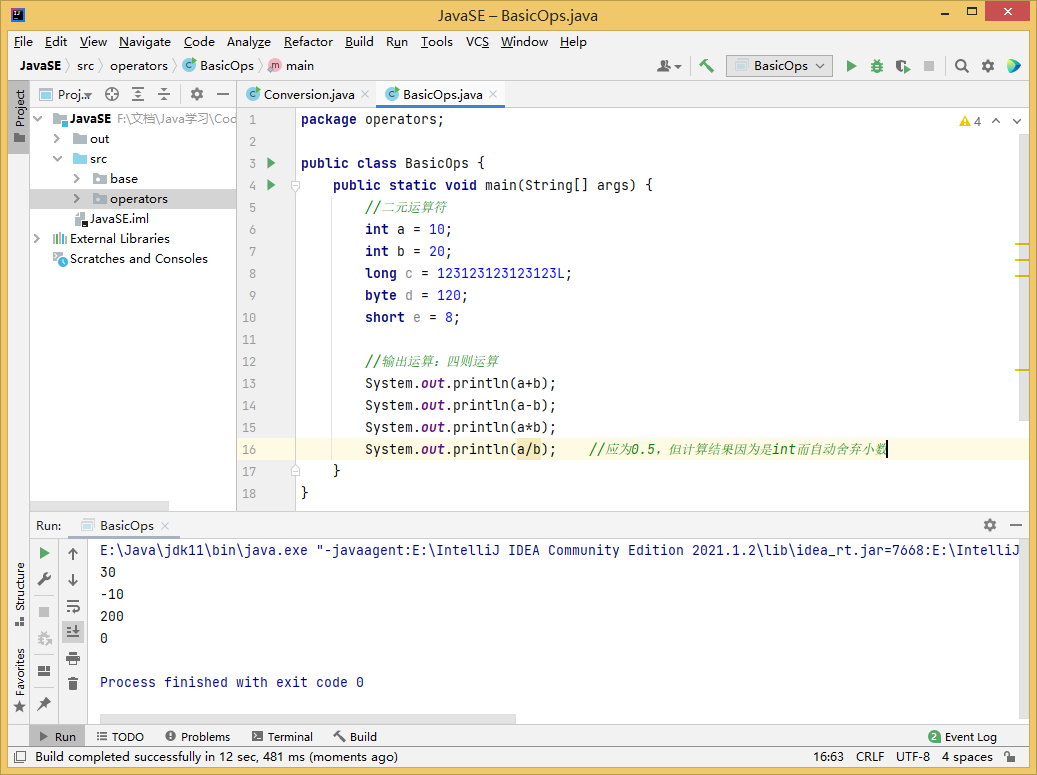Switch to the Conversion.java editor tab
The height and width of the screenshot is (775, 1037).
click(308, 94)
